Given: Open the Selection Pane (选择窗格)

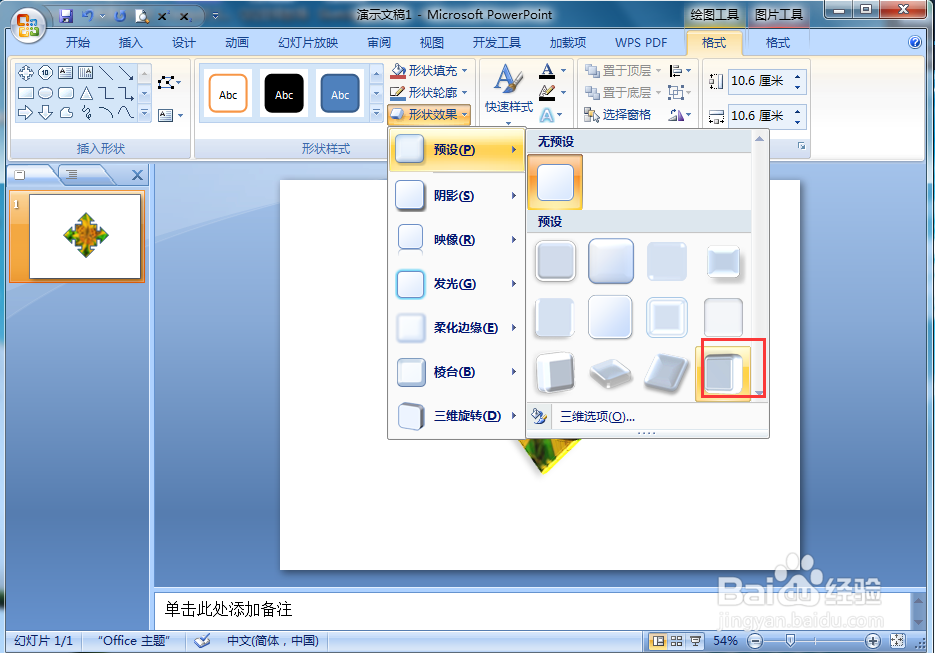Looking at the screenshot, I should [618, 114].
